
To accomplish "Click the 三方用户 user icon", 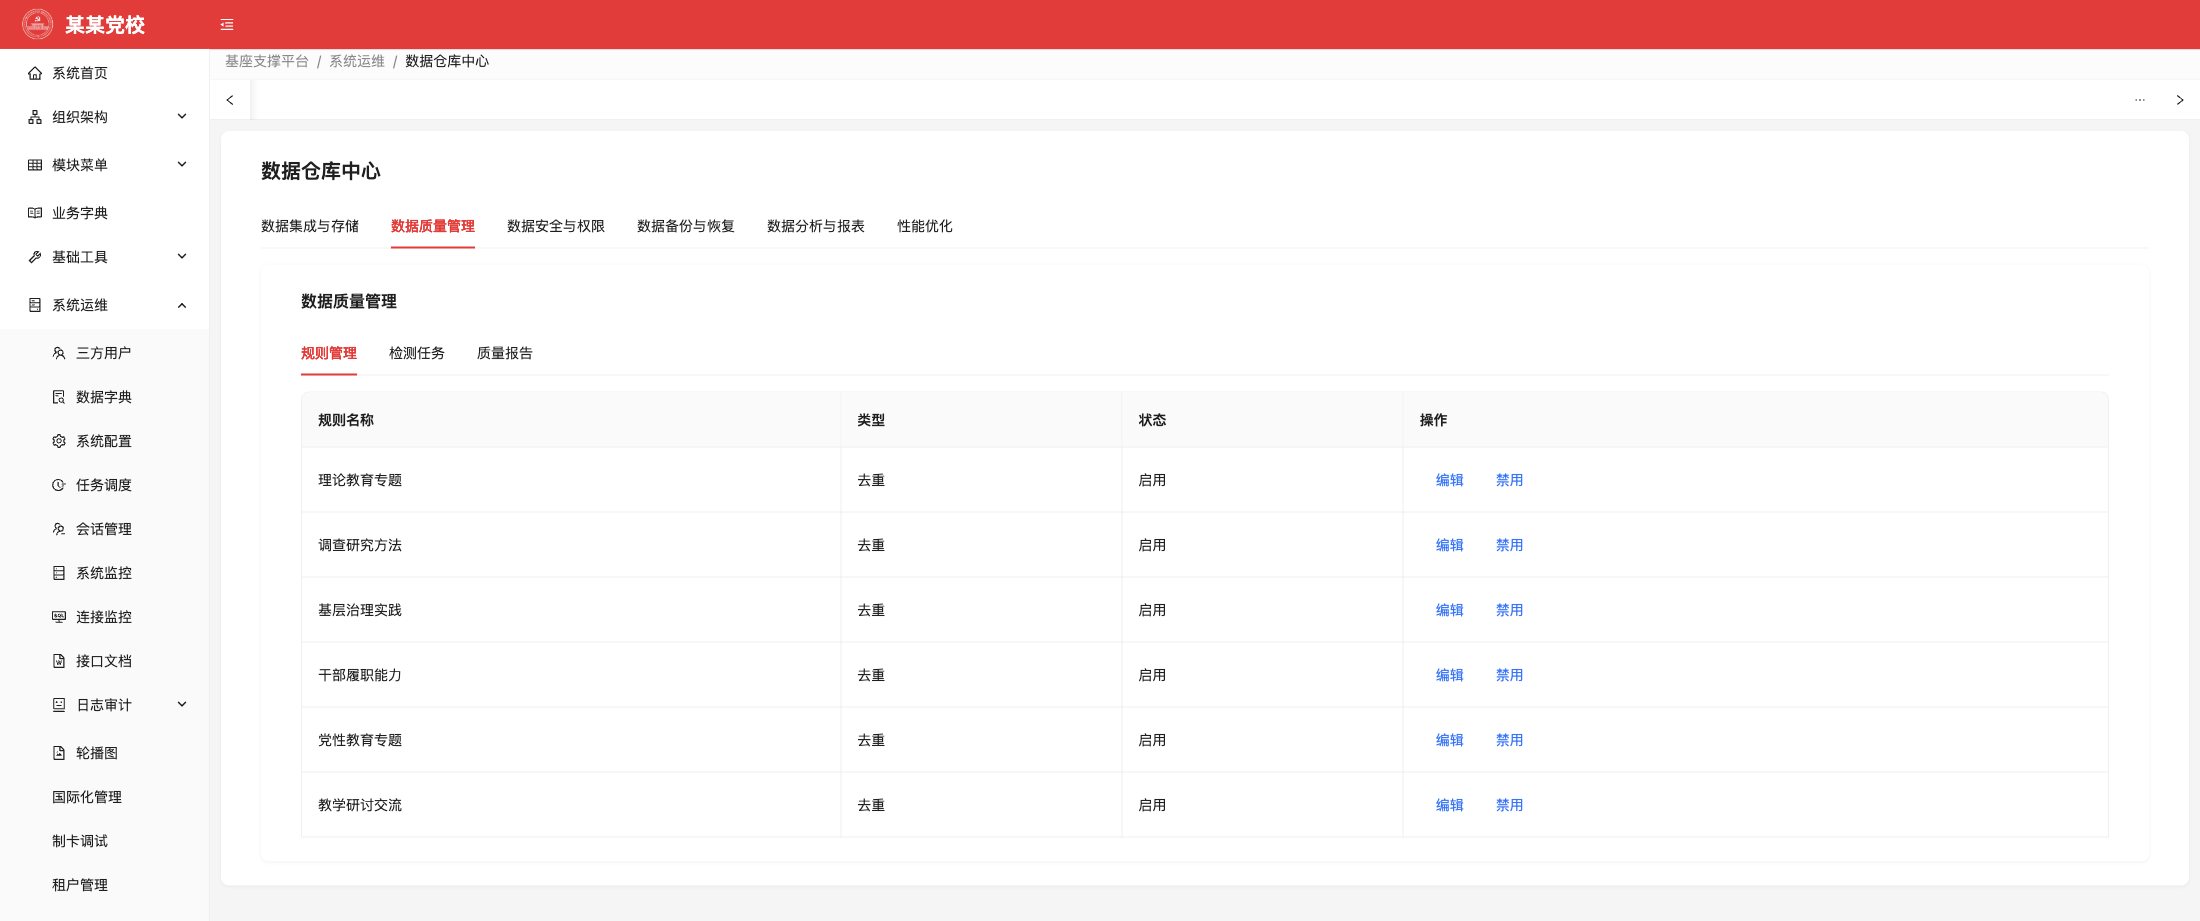I will [59, 353].
